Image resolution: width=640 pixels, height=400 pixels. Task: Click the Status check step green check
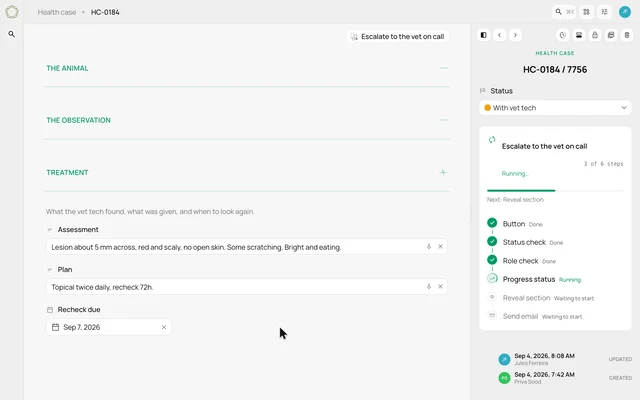(492, 241)
